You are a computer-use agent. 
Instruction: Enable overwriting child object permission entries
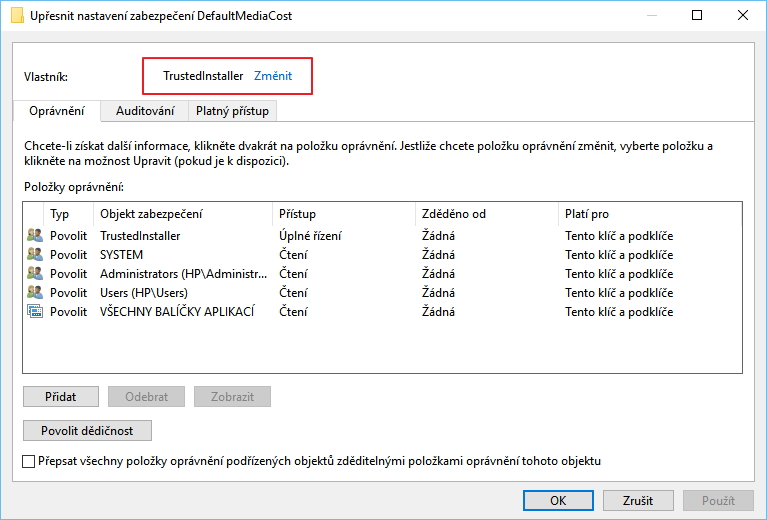pyautogui.click(x=28, y=461)
